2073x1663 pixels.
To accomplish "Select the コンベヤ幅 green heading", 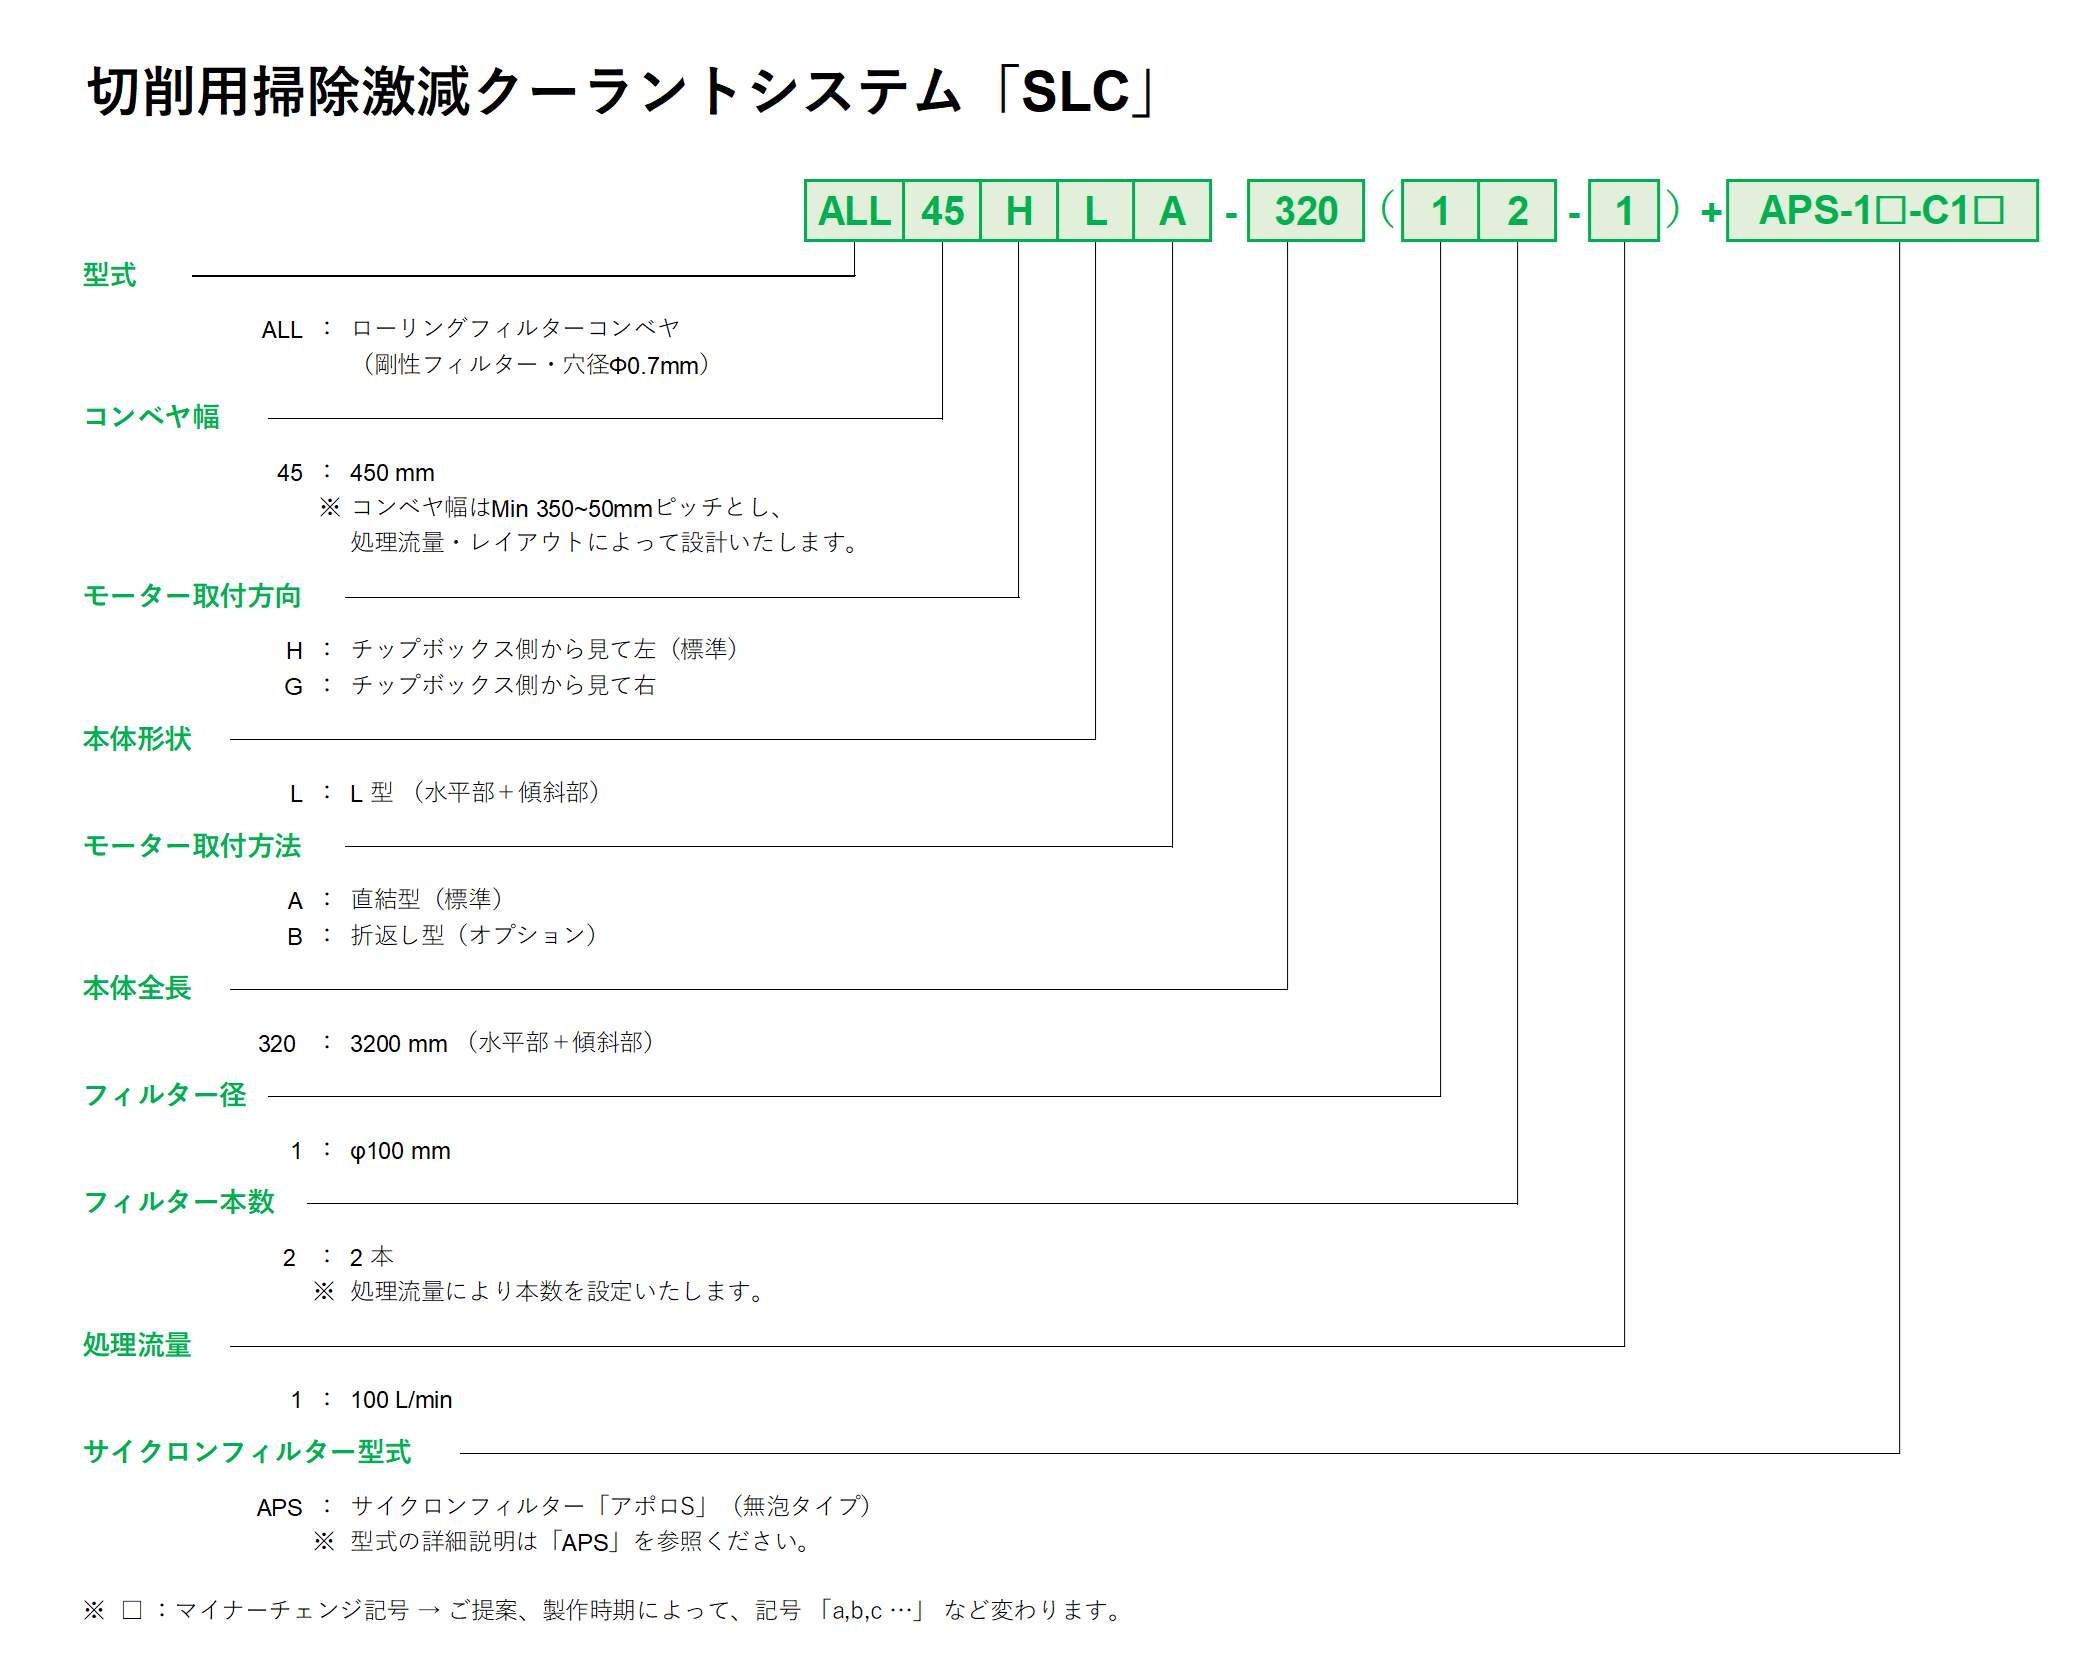I will coord(151,417).
